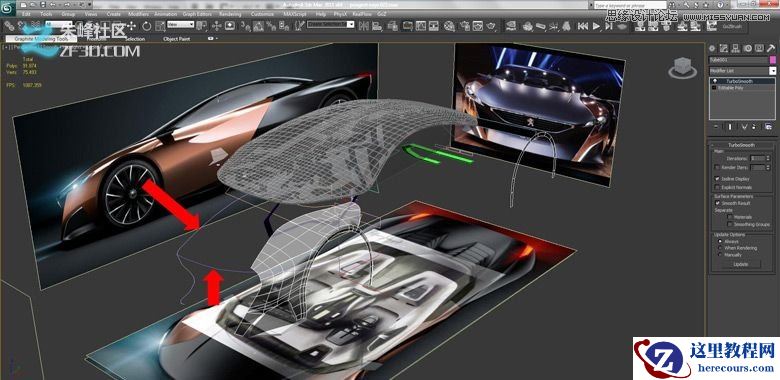Switch to the Create command panel
780x380 pixels.
[712, 48]
